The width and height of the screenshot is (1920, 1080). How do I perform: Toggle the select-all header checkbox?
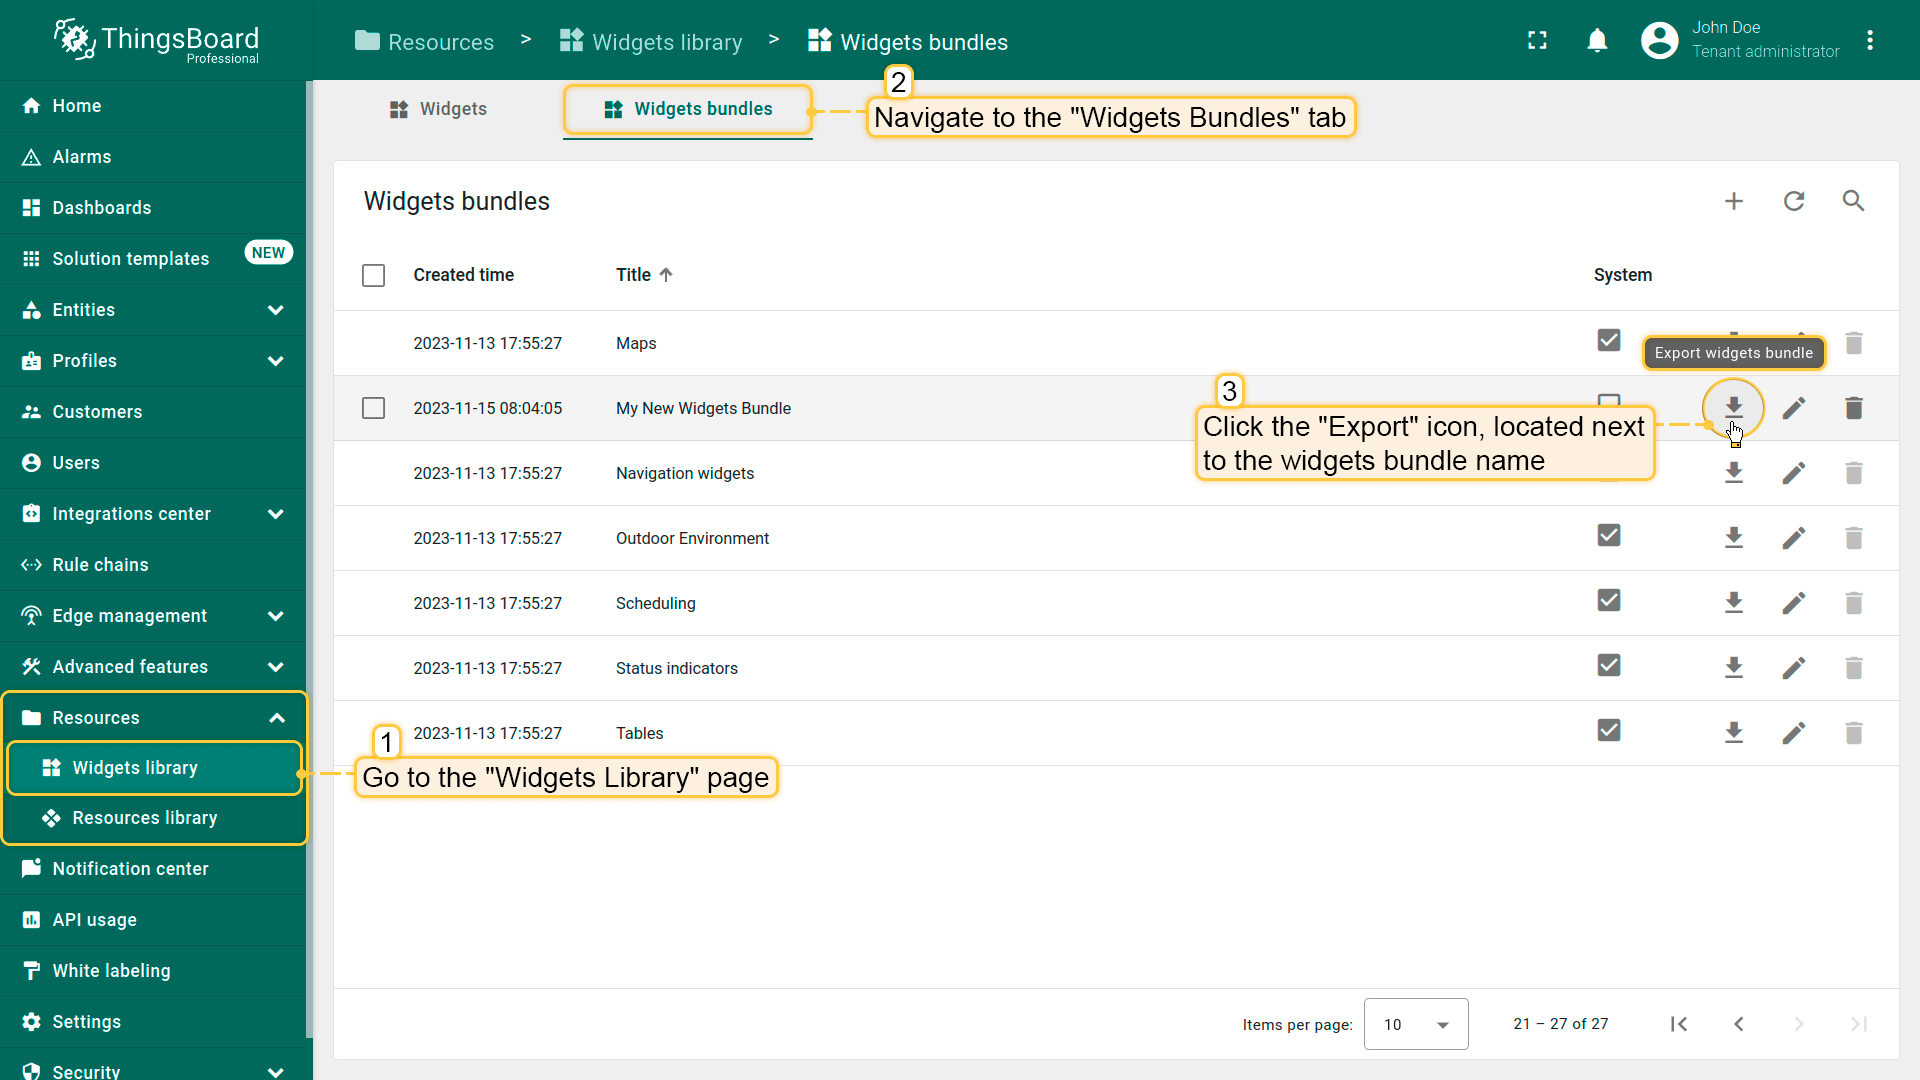(373, 275)
